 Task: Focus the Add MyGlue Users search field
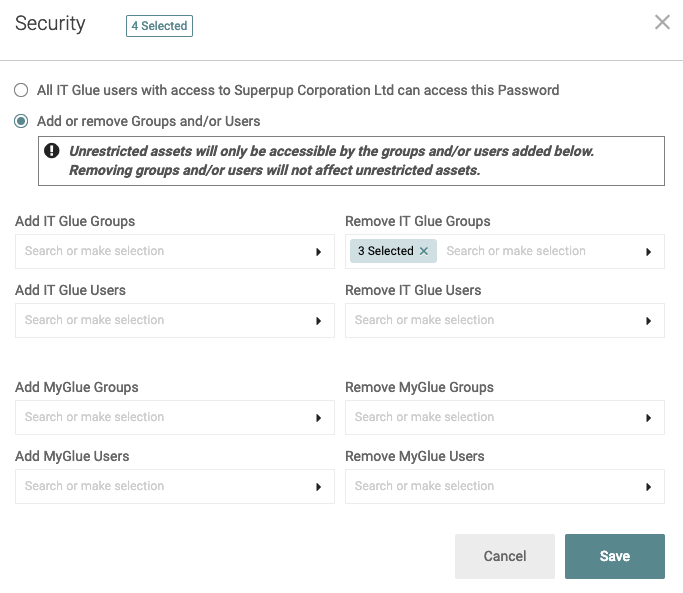[160, 486]
